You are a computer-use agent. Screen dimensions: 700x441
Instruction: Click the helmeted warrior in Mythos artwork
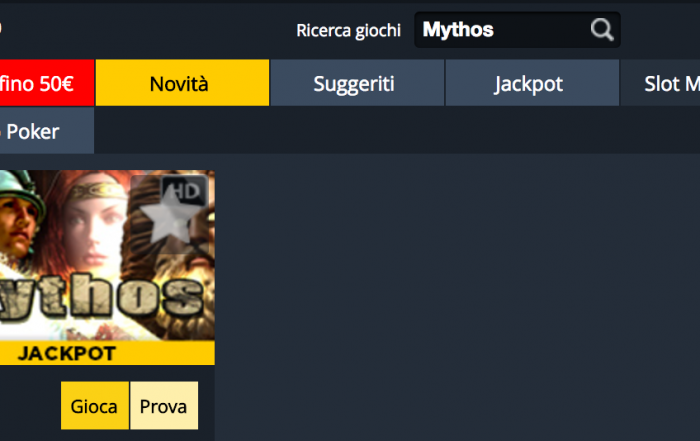(x=20, y=216)
